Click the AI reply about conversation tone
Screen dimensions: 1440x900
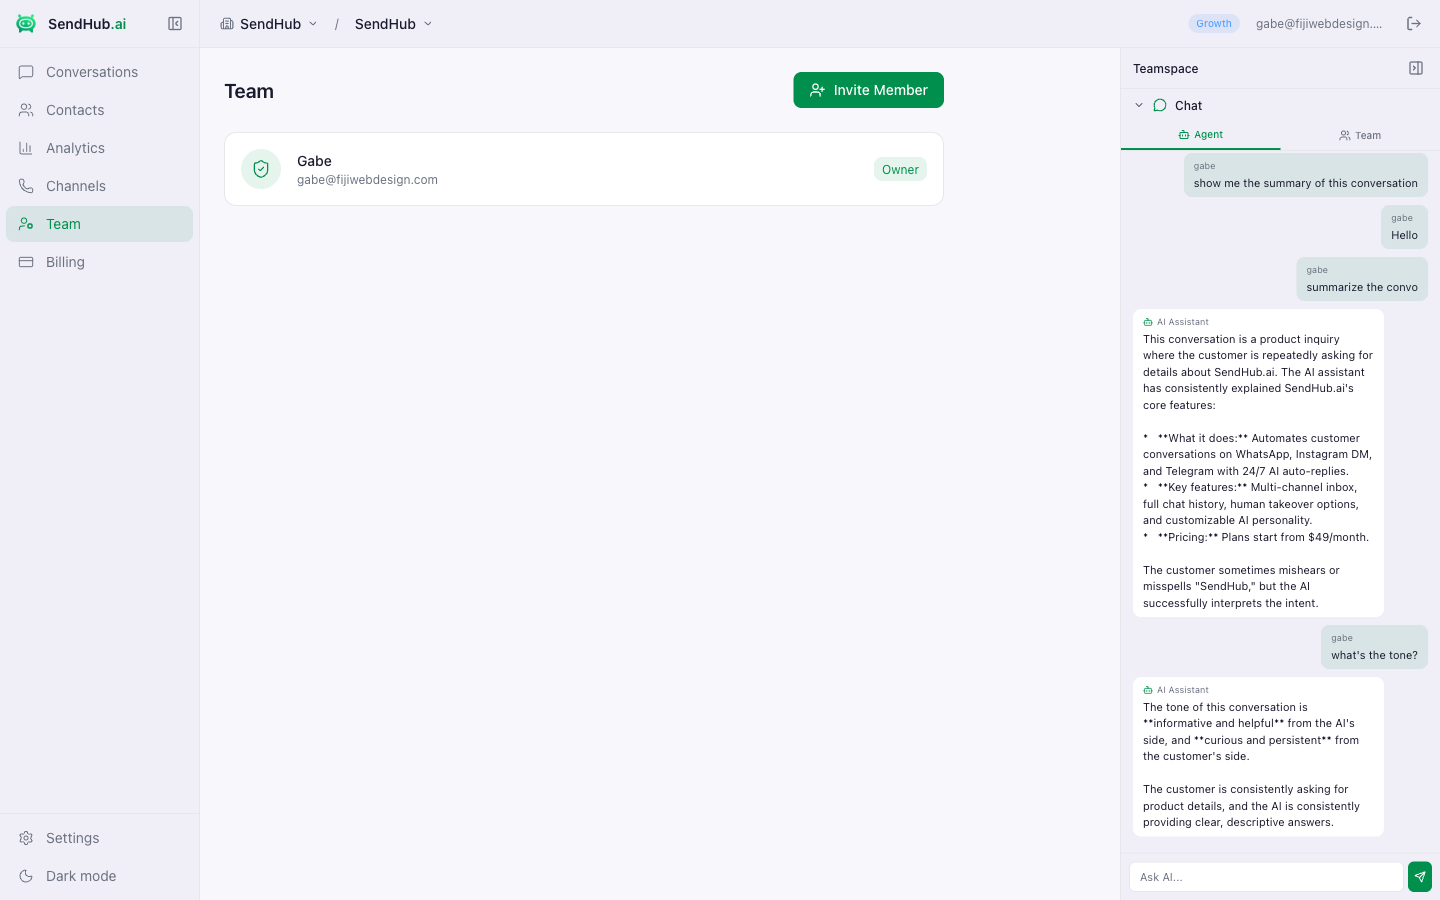[1258, 757]
